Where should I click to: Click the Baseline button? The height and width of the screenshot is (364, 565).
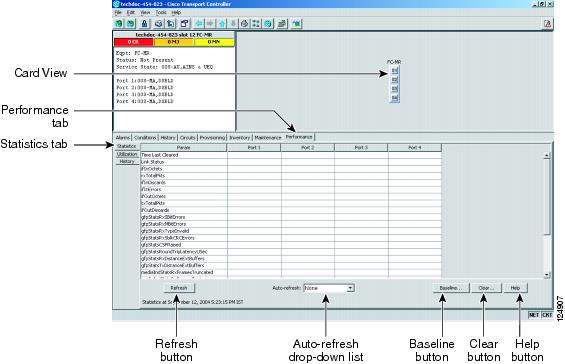tap(451, 288)
